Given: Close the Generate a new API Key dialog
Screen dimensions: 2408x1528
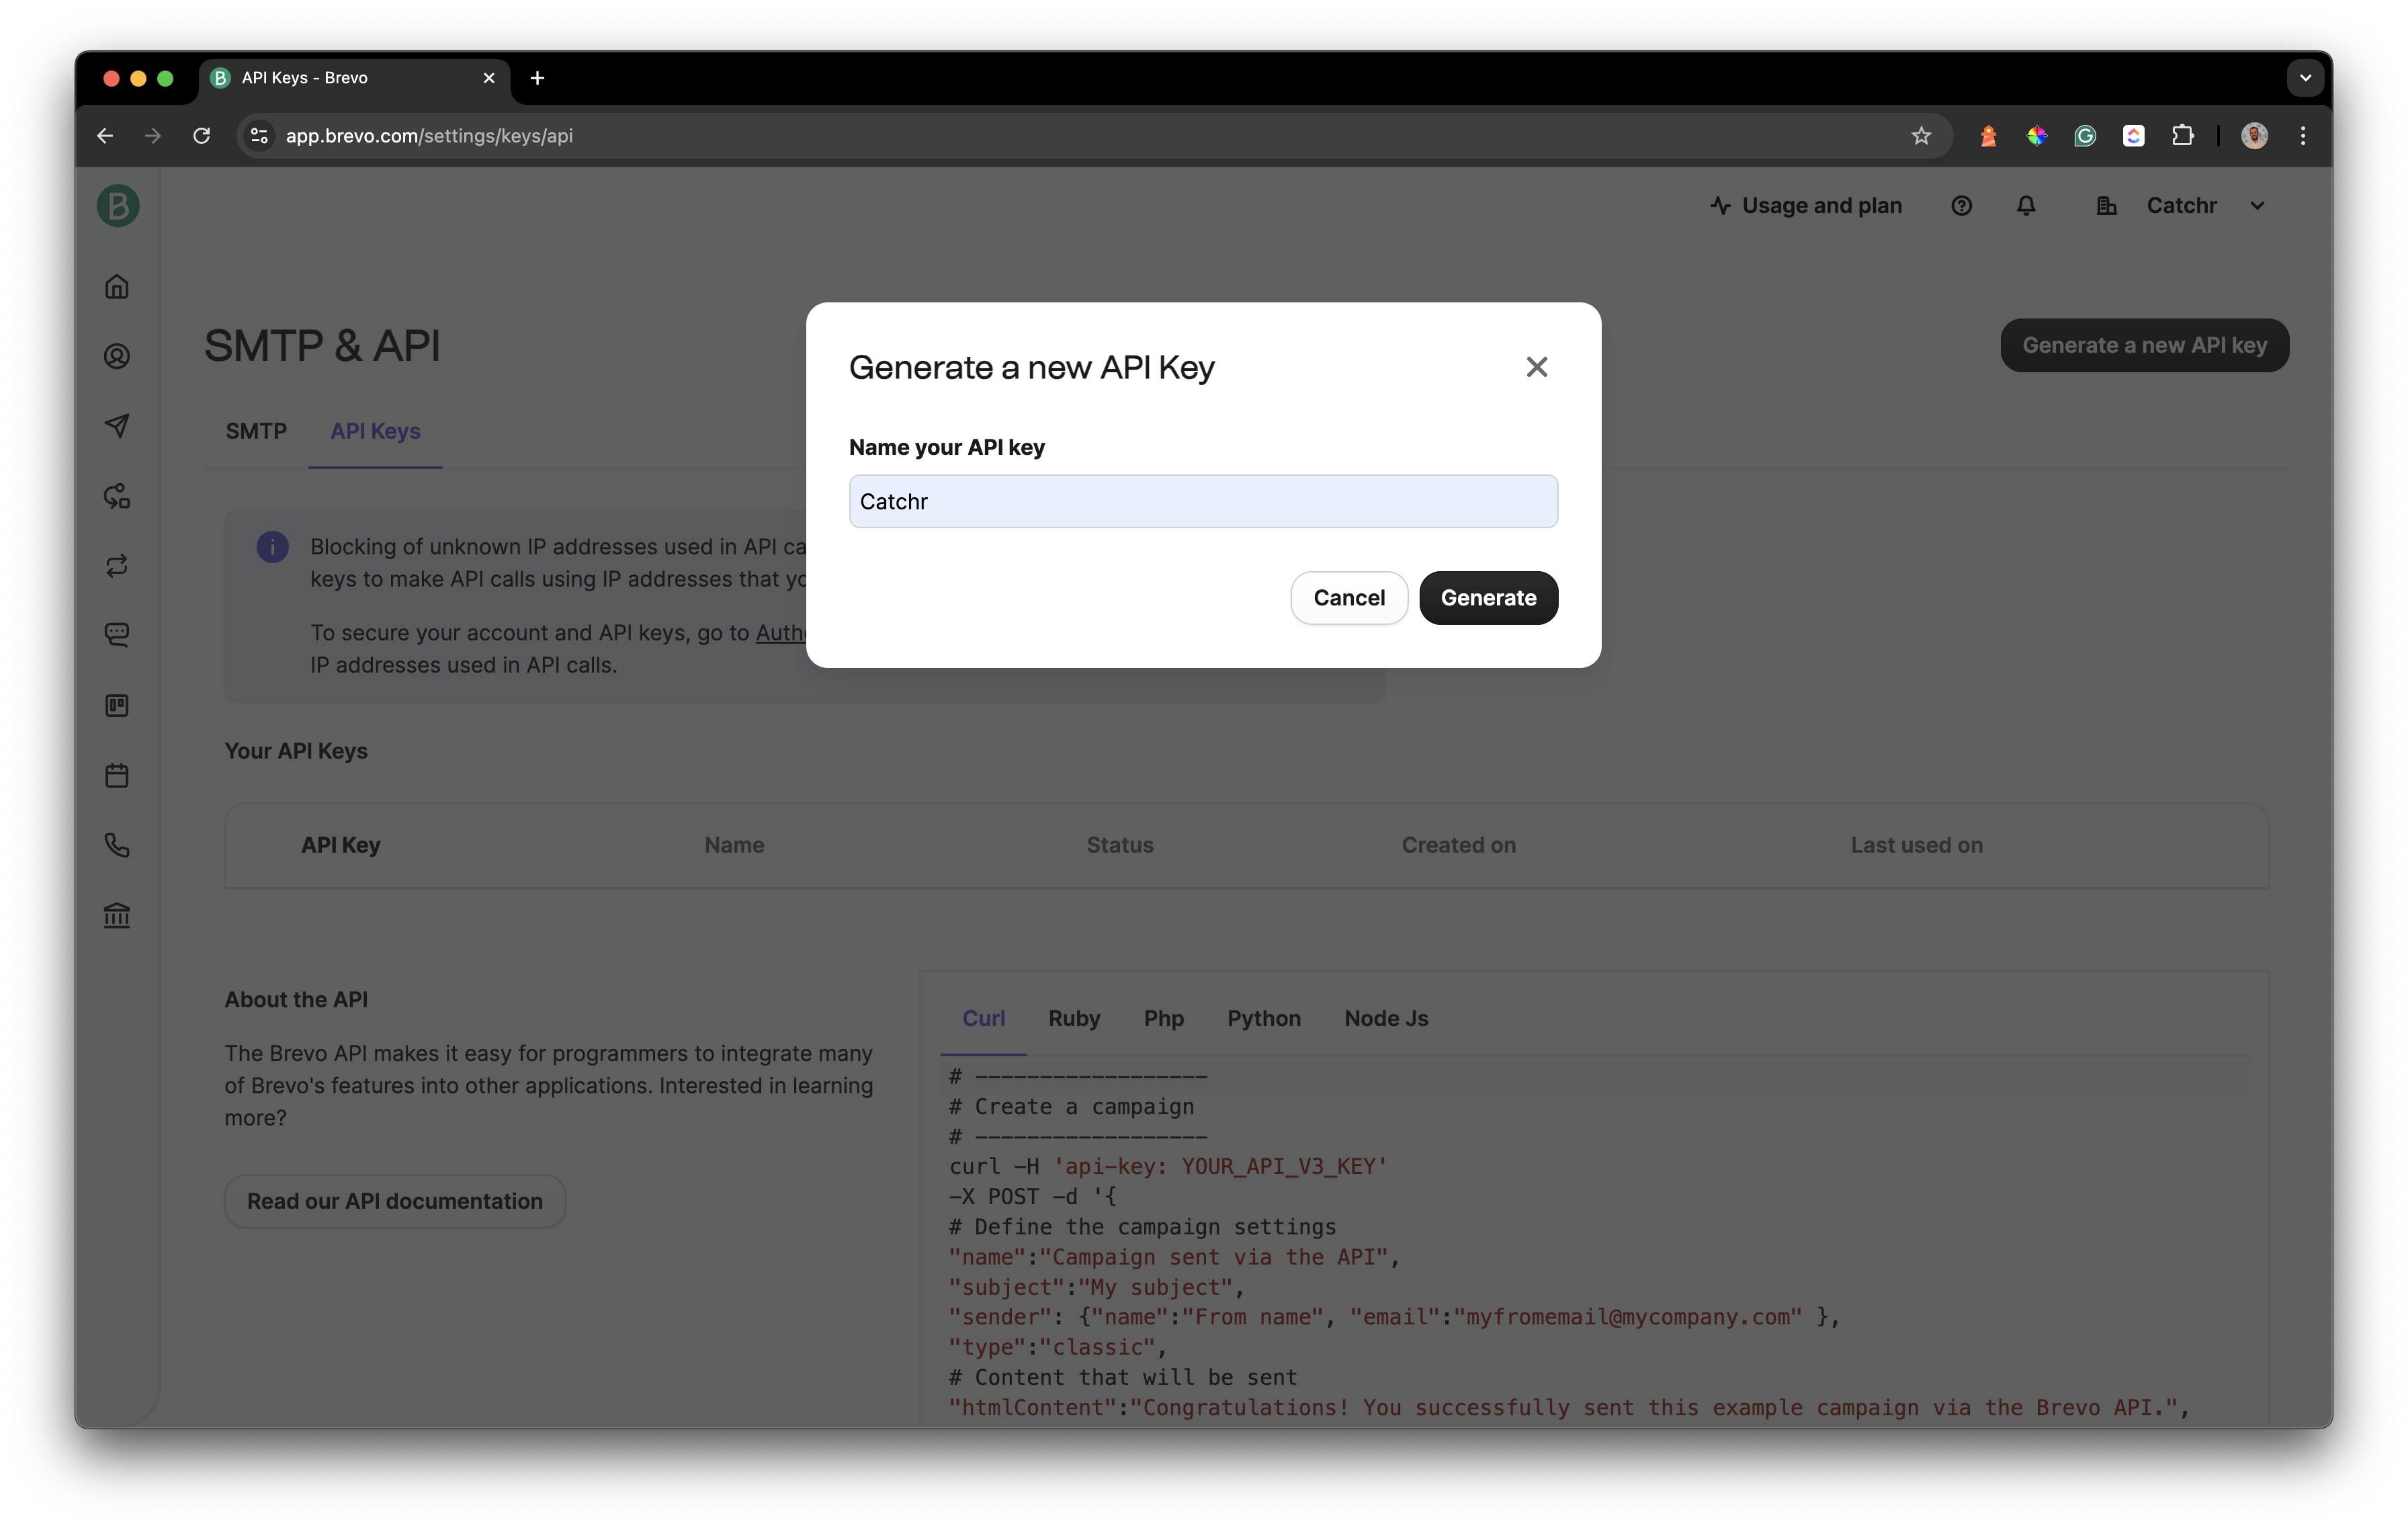Looking at the screenshot, I should point(1537,367).
